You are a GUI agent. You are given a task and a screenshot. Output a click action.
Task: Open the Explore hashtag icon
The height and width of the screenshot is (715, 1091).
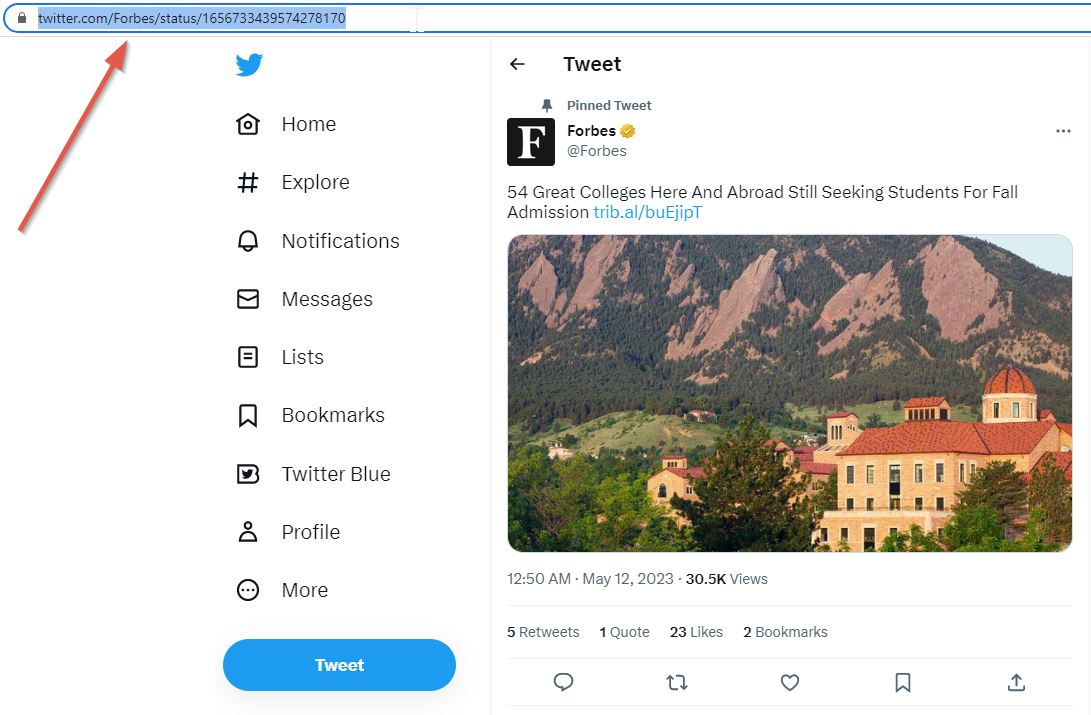tap(247, 182)
